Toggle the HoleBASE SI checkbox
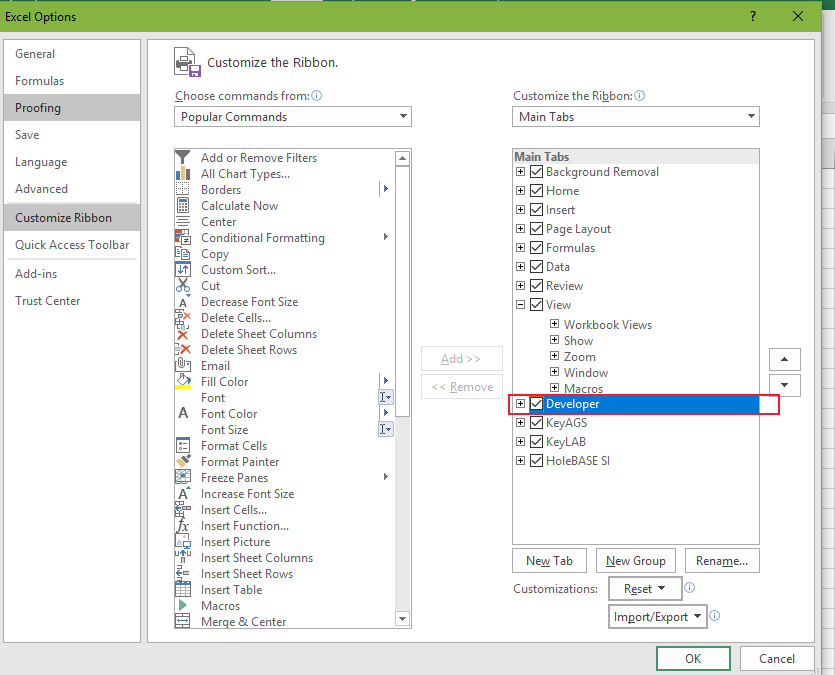 pyautogui.click(x=536, y=460)
